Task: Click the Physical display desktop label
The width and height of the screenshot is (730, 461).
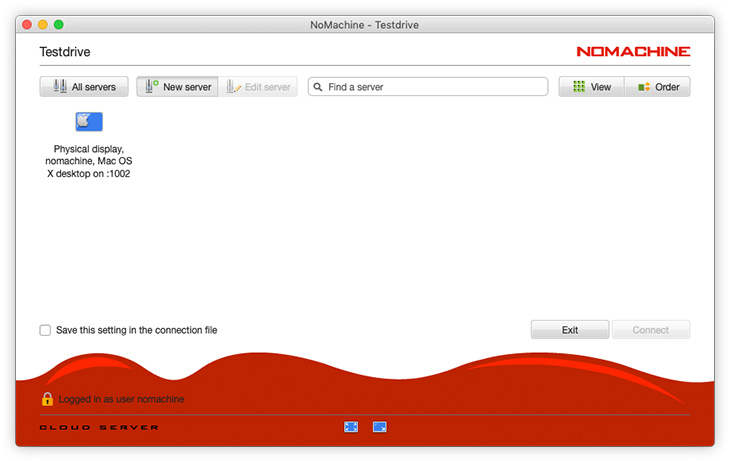Action: 89,161
